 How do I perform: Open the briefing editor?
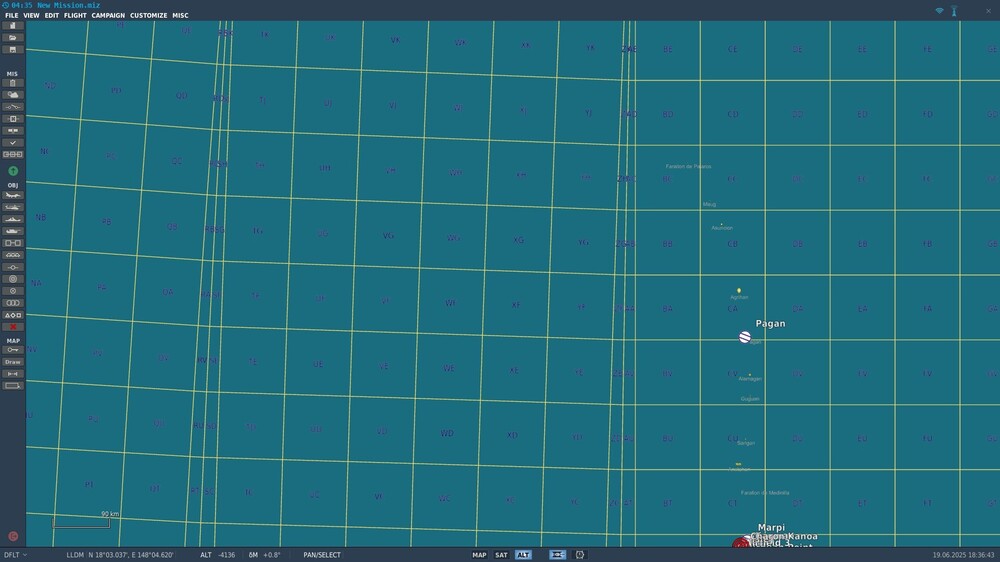[13, 83]
